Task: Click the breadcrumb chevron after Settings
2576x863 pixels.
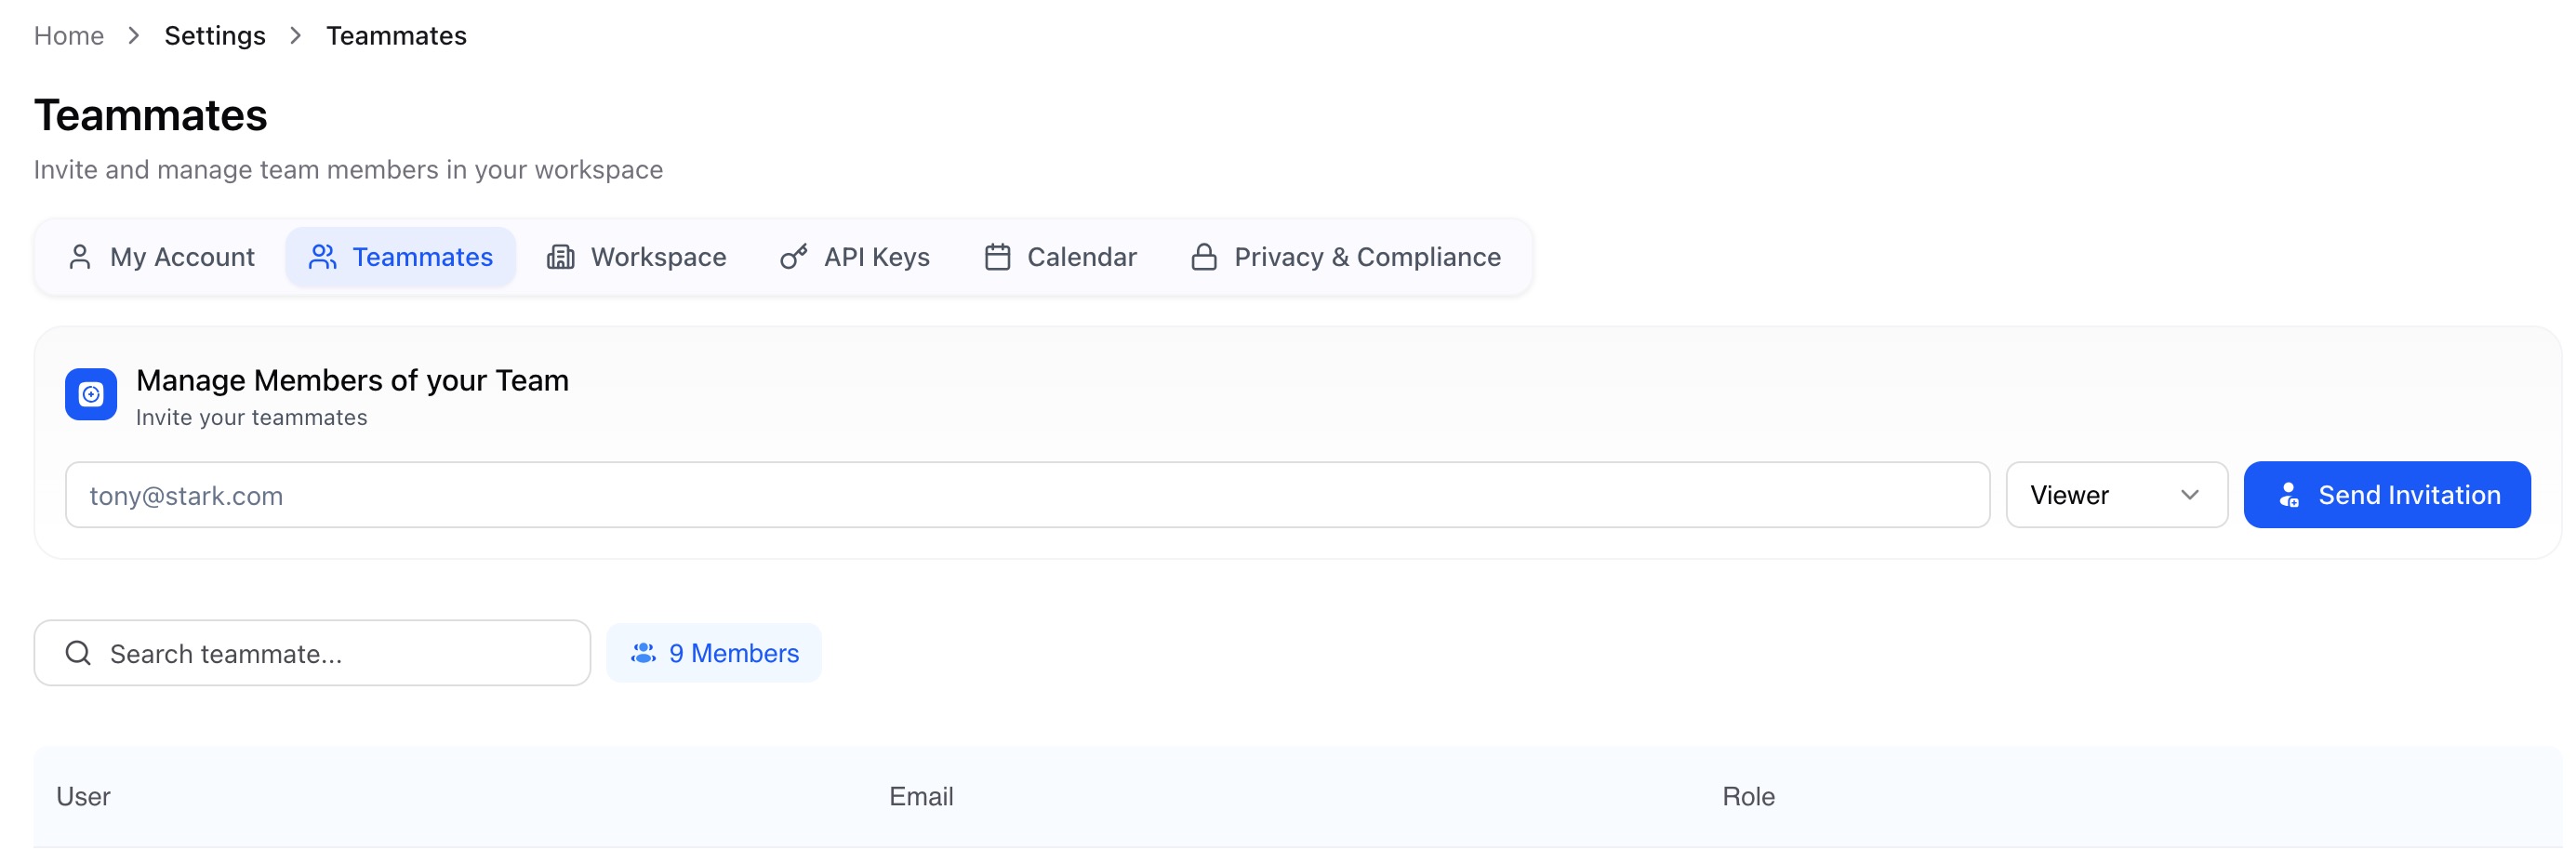Action: click(x=296, y=36)
